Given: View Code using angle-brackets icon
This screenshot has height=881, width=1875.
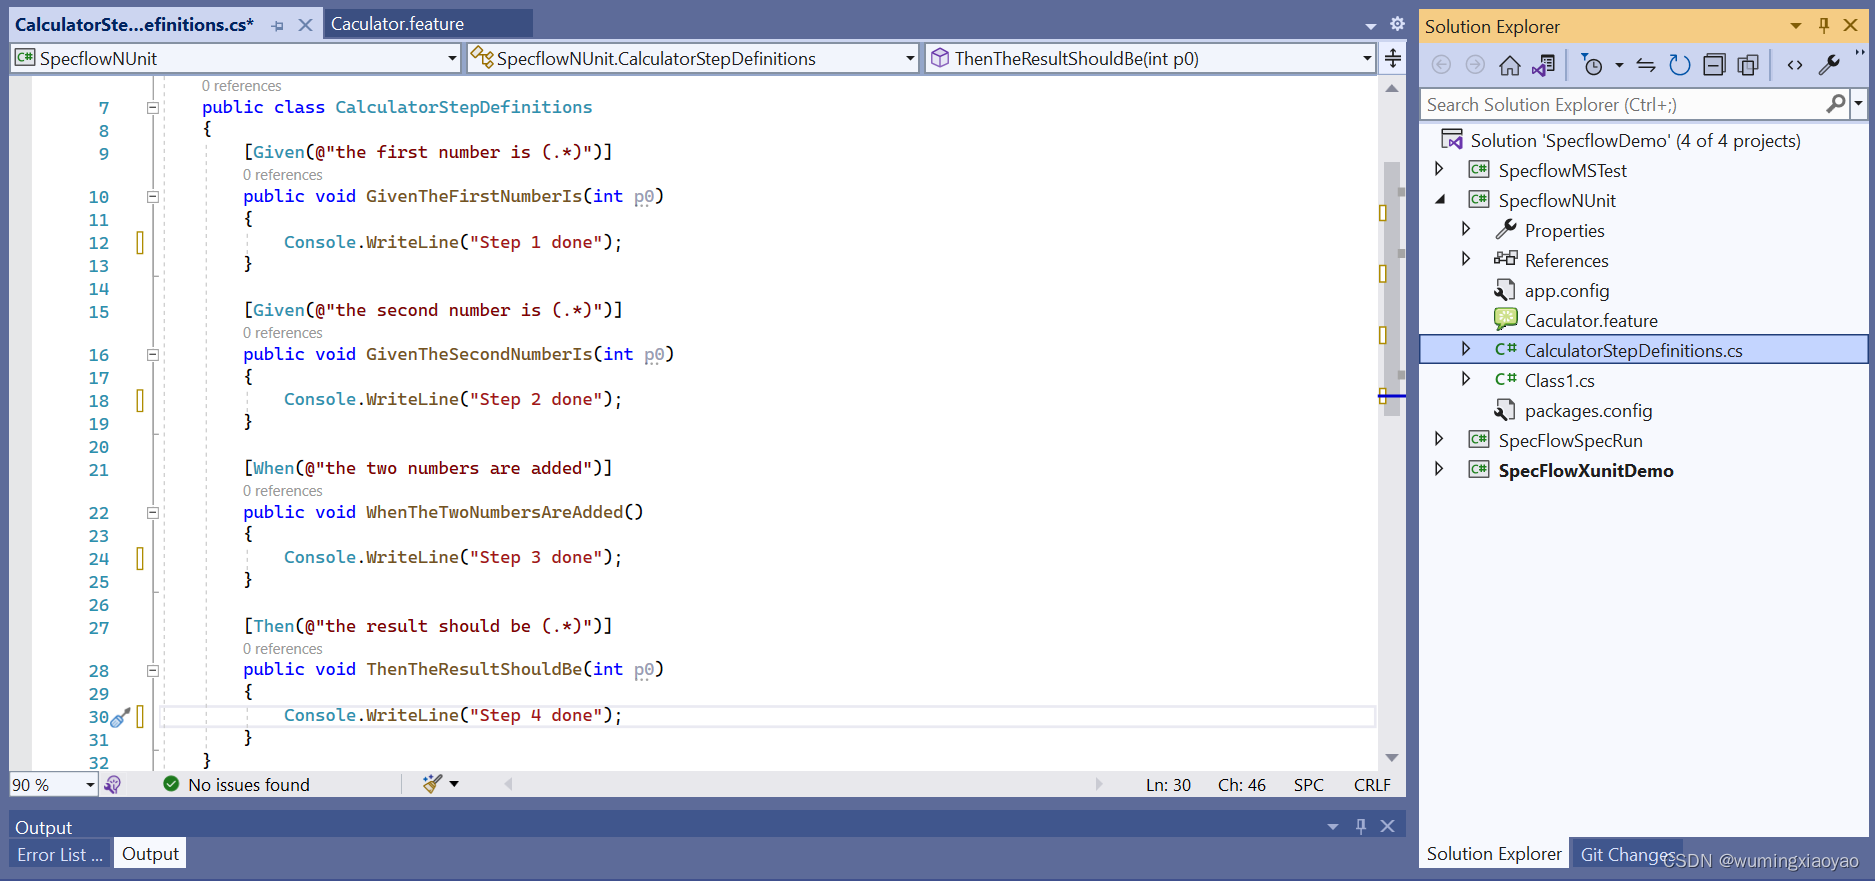Looking at the screenshot, I should (x=1795, y=65).
